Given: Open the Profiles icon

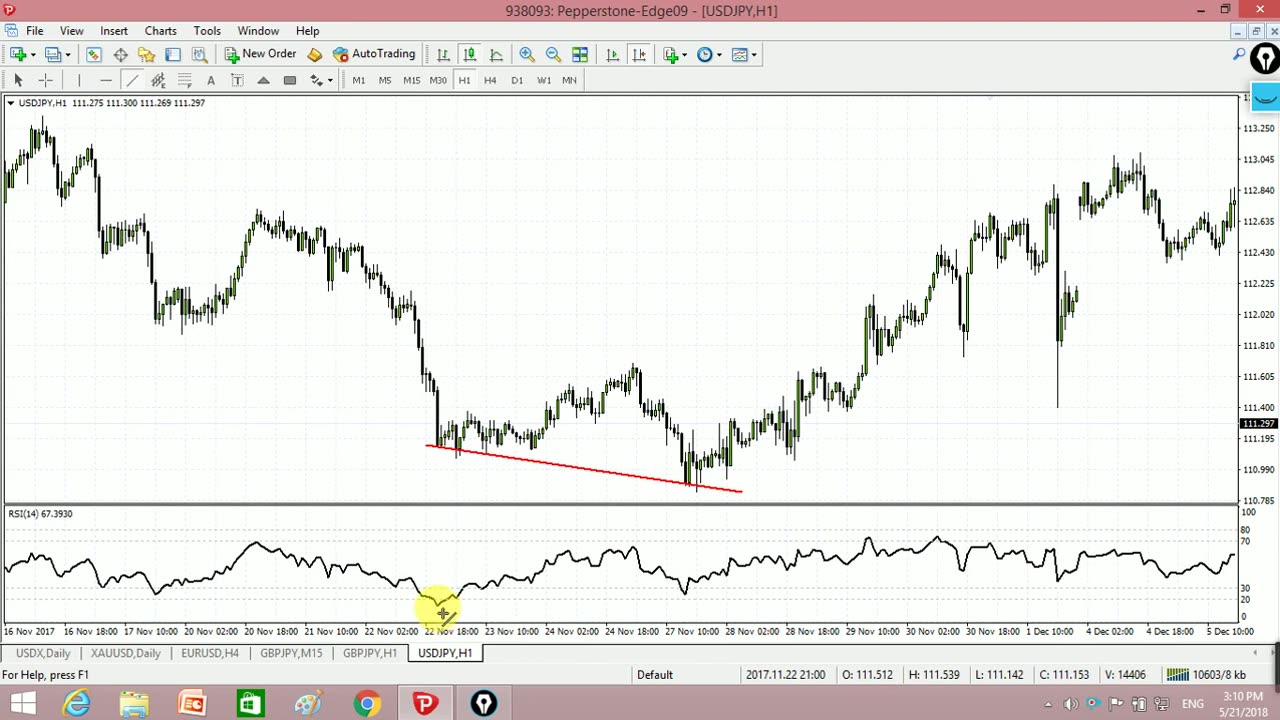Looking at the screenshot, I should [x=53, y=54].
